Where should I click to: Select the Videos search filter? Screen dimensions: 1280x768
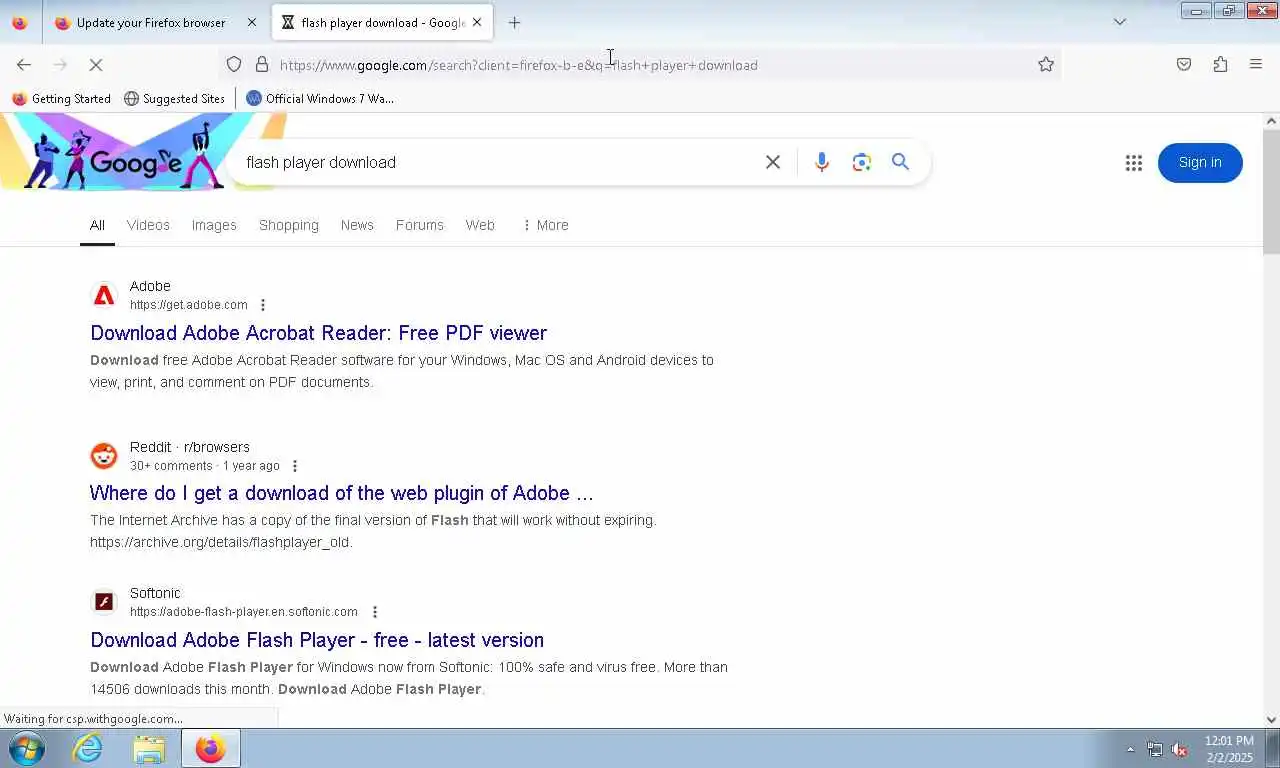point(148,225)
